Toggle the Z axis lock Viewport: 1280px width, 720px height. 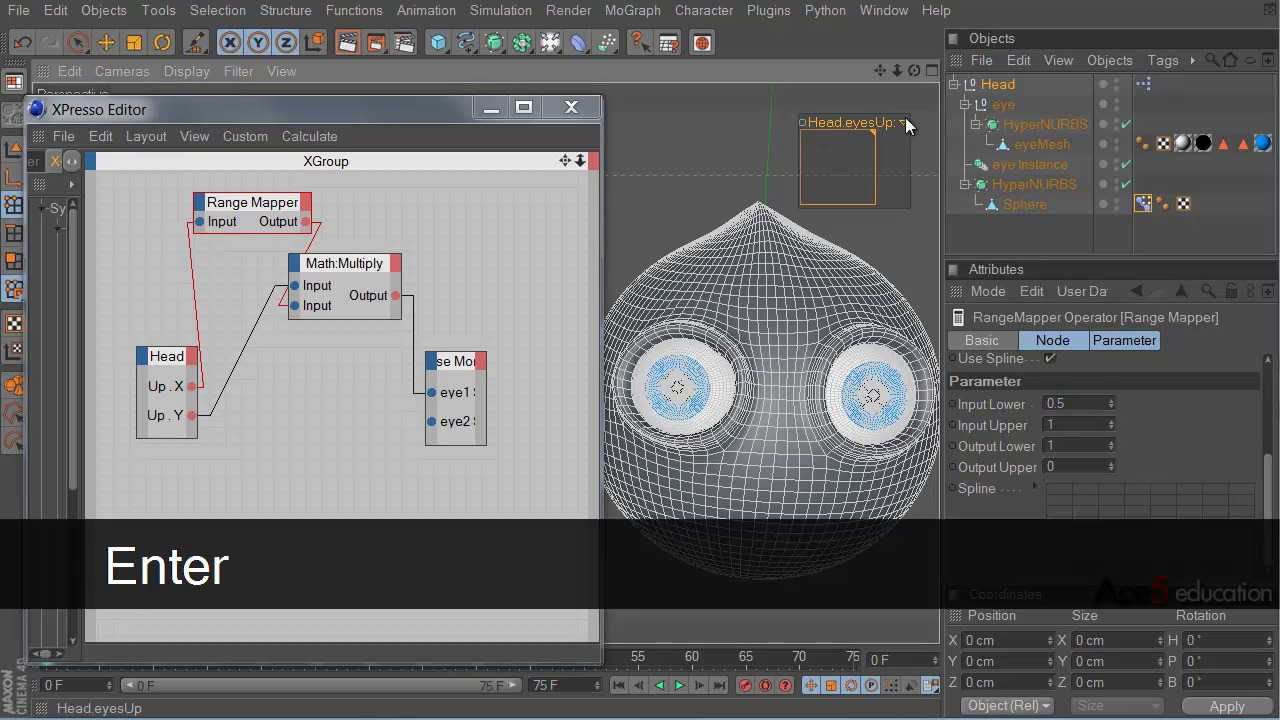[x=286, y=43]
